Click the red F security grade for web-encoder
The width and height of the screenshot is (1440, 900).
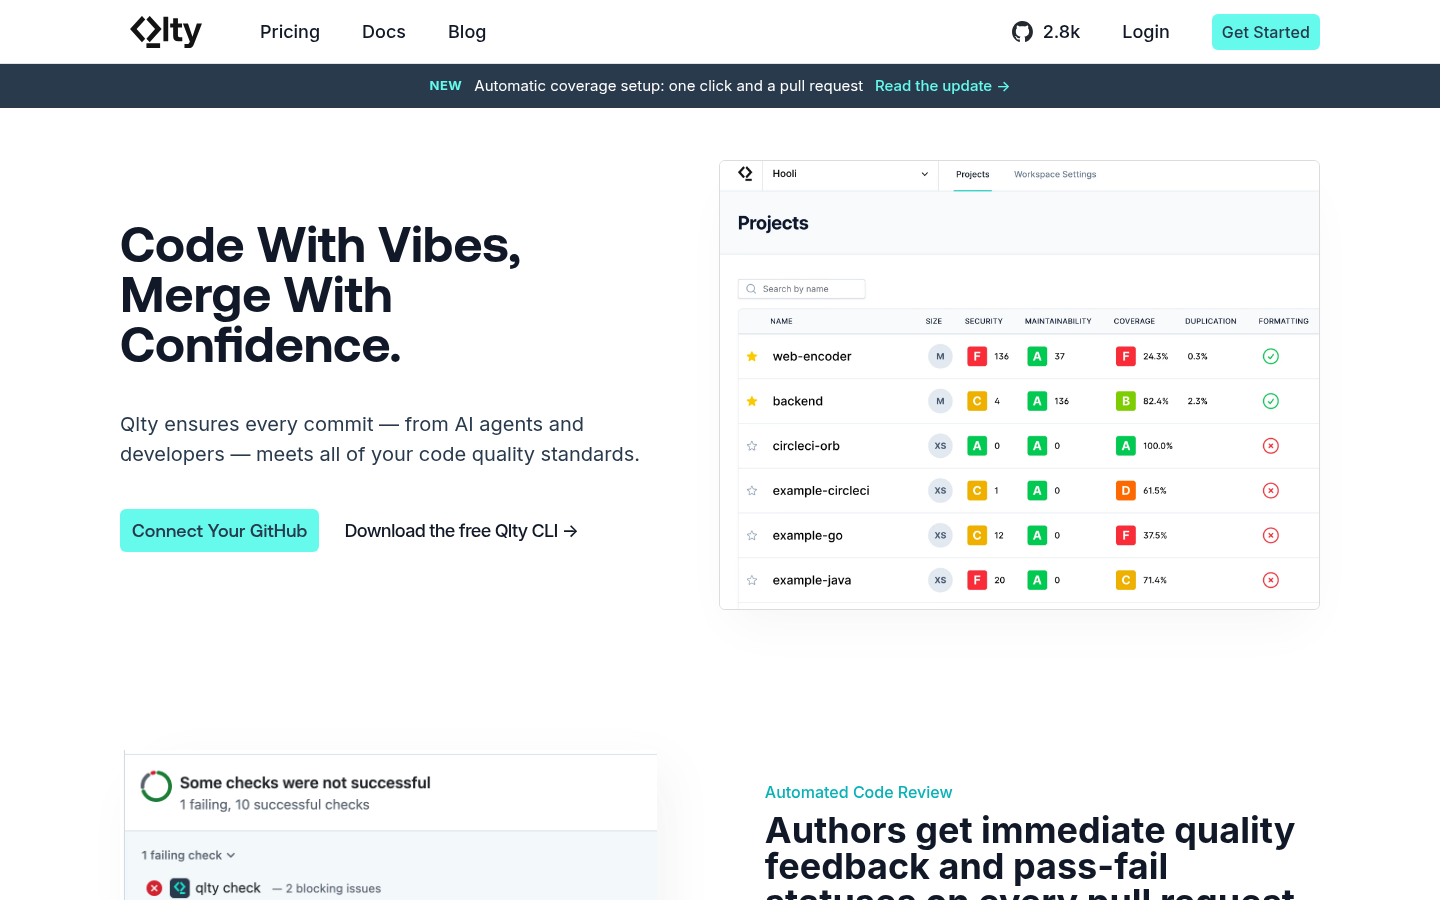click(977, 356)
